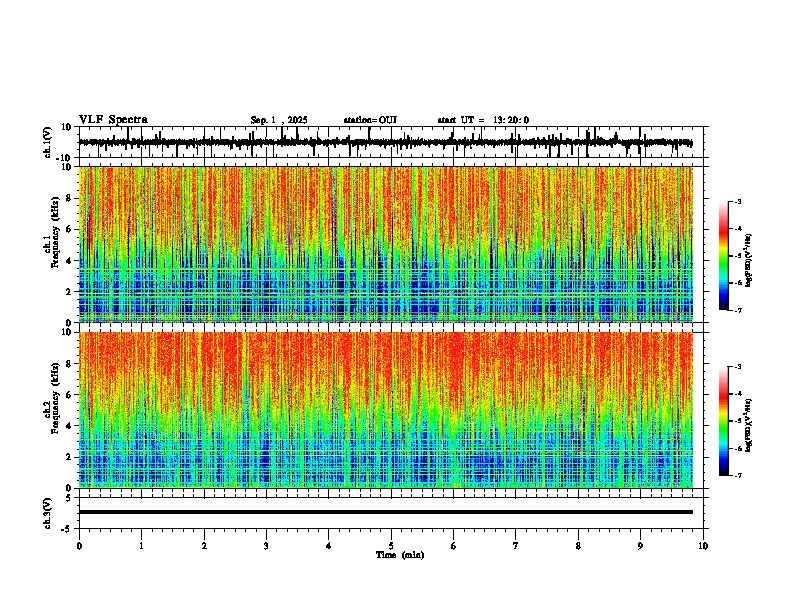
Task: Select the "ch.1(V)" axis label
Action: 48,142
